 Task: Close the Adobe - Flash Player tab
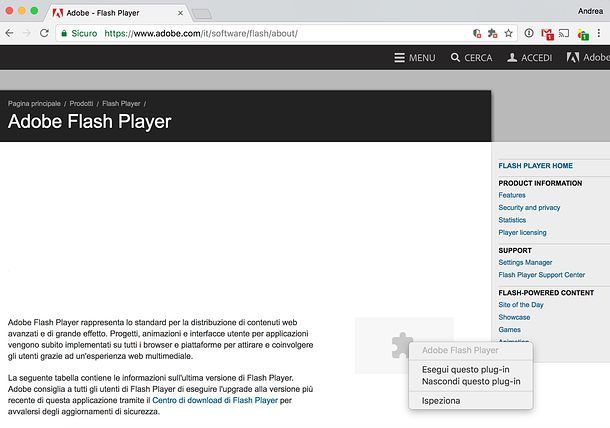click(181, 13)
